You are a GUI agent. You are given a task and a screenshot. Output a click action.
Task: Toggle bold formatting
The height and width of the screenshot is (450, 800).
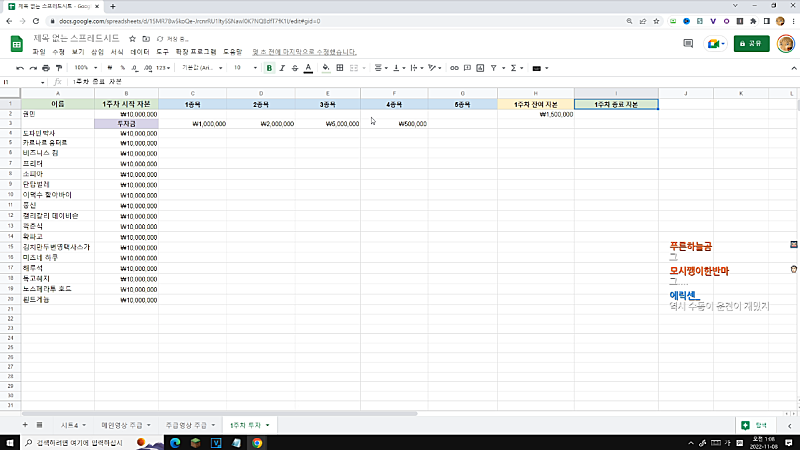click(269, 68)
